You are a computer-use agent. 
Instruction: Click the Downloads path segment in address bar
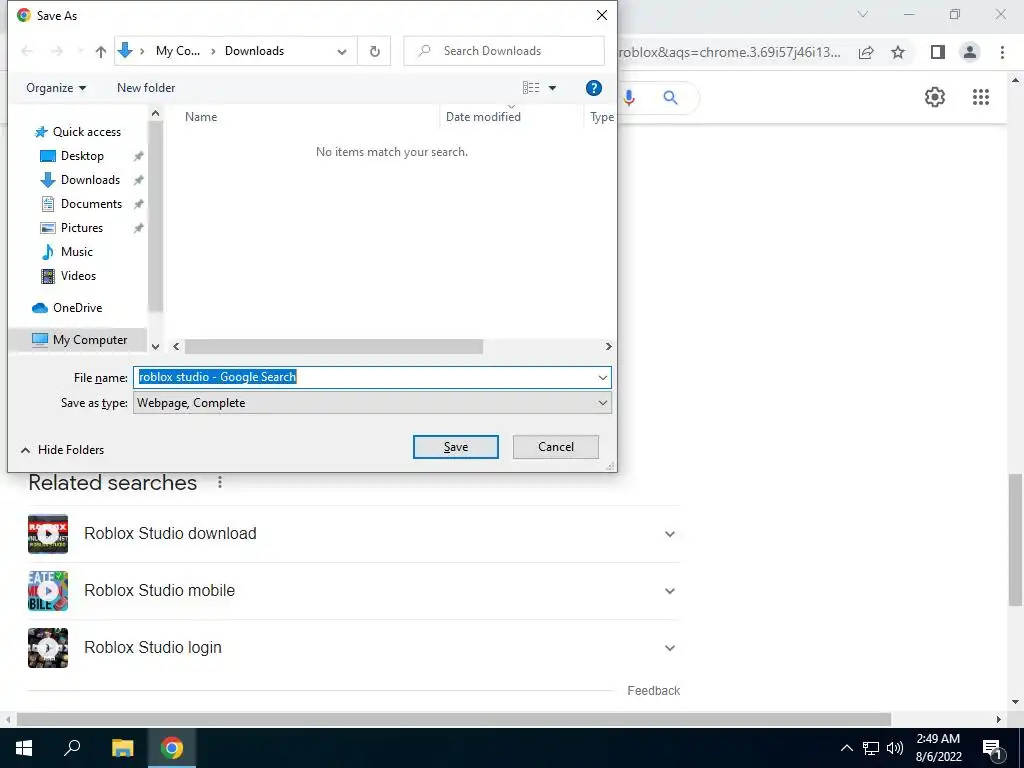tap(254, 51)
